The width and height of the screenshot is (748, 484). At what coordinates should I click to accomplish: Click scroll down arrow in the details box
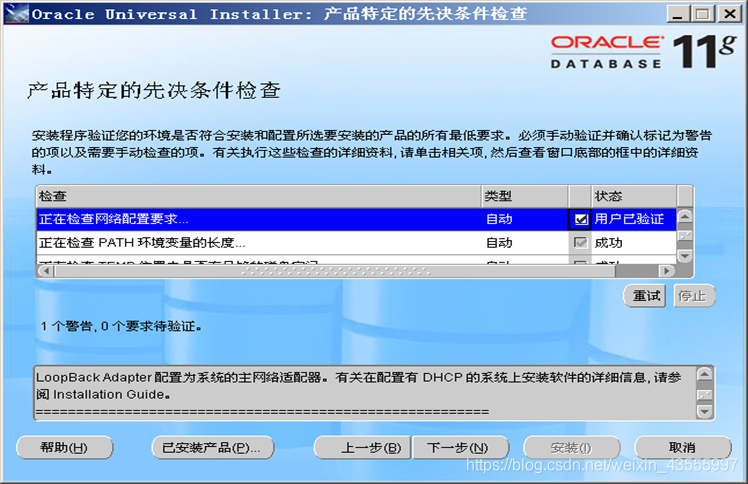coord(705,411)
